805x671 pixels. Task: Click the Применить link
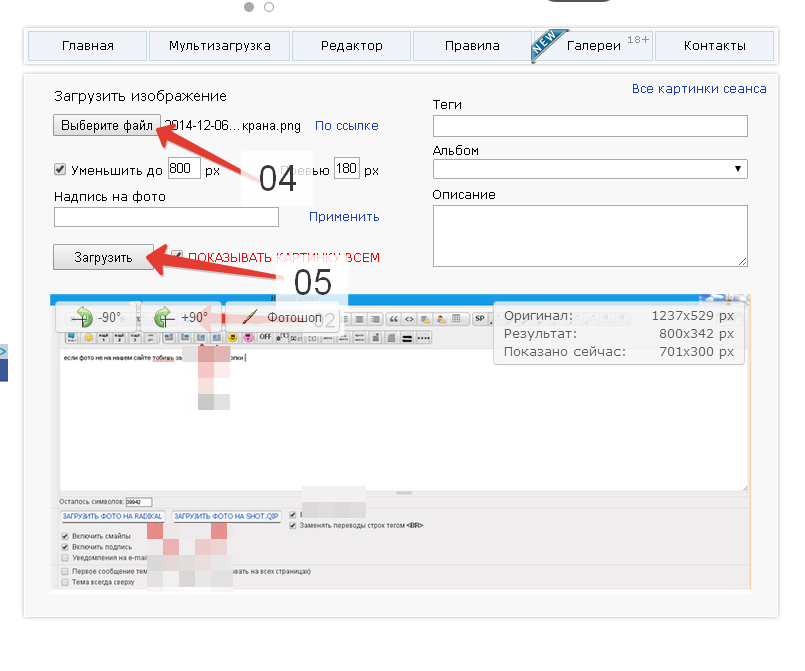pos(344,217)
